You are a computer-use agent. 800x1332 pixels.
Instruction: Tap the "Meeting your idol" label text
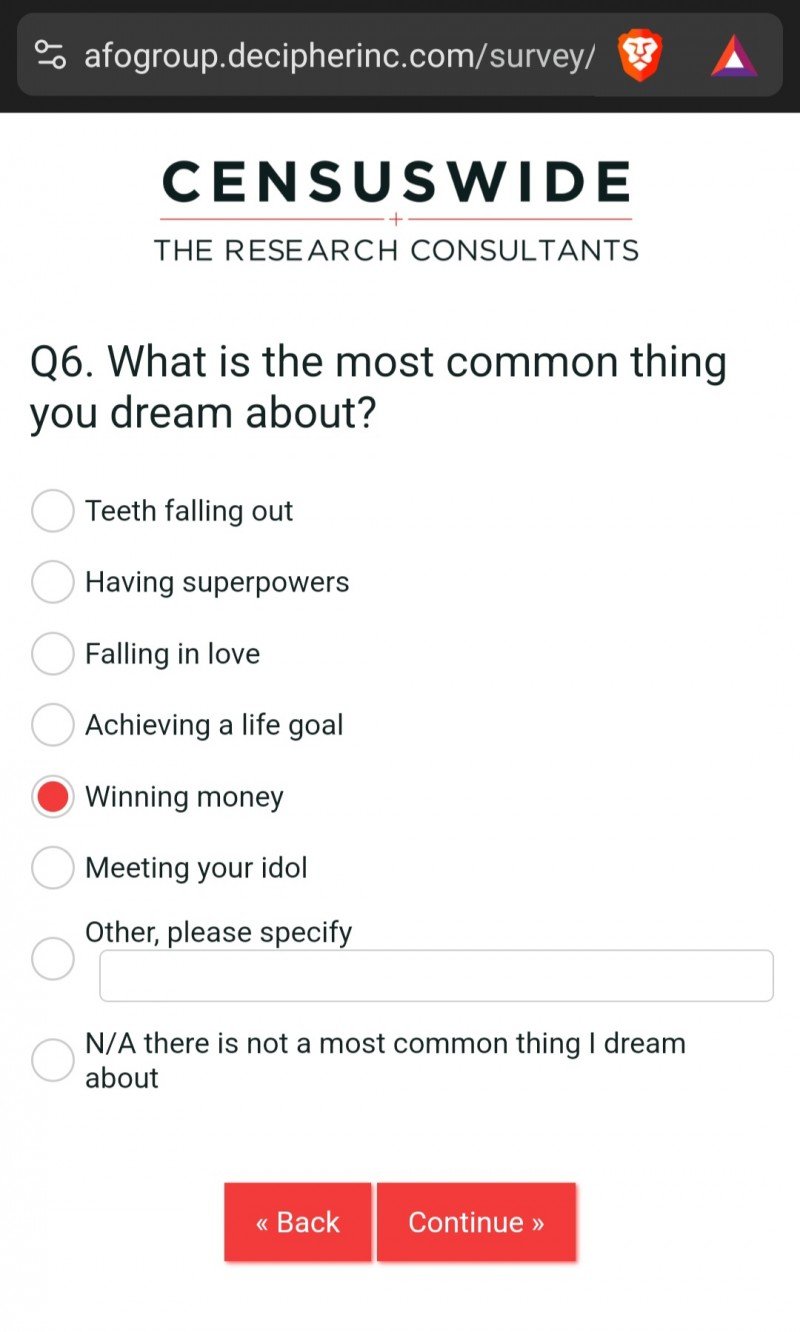pyautogui.click(x=196, y=868)
